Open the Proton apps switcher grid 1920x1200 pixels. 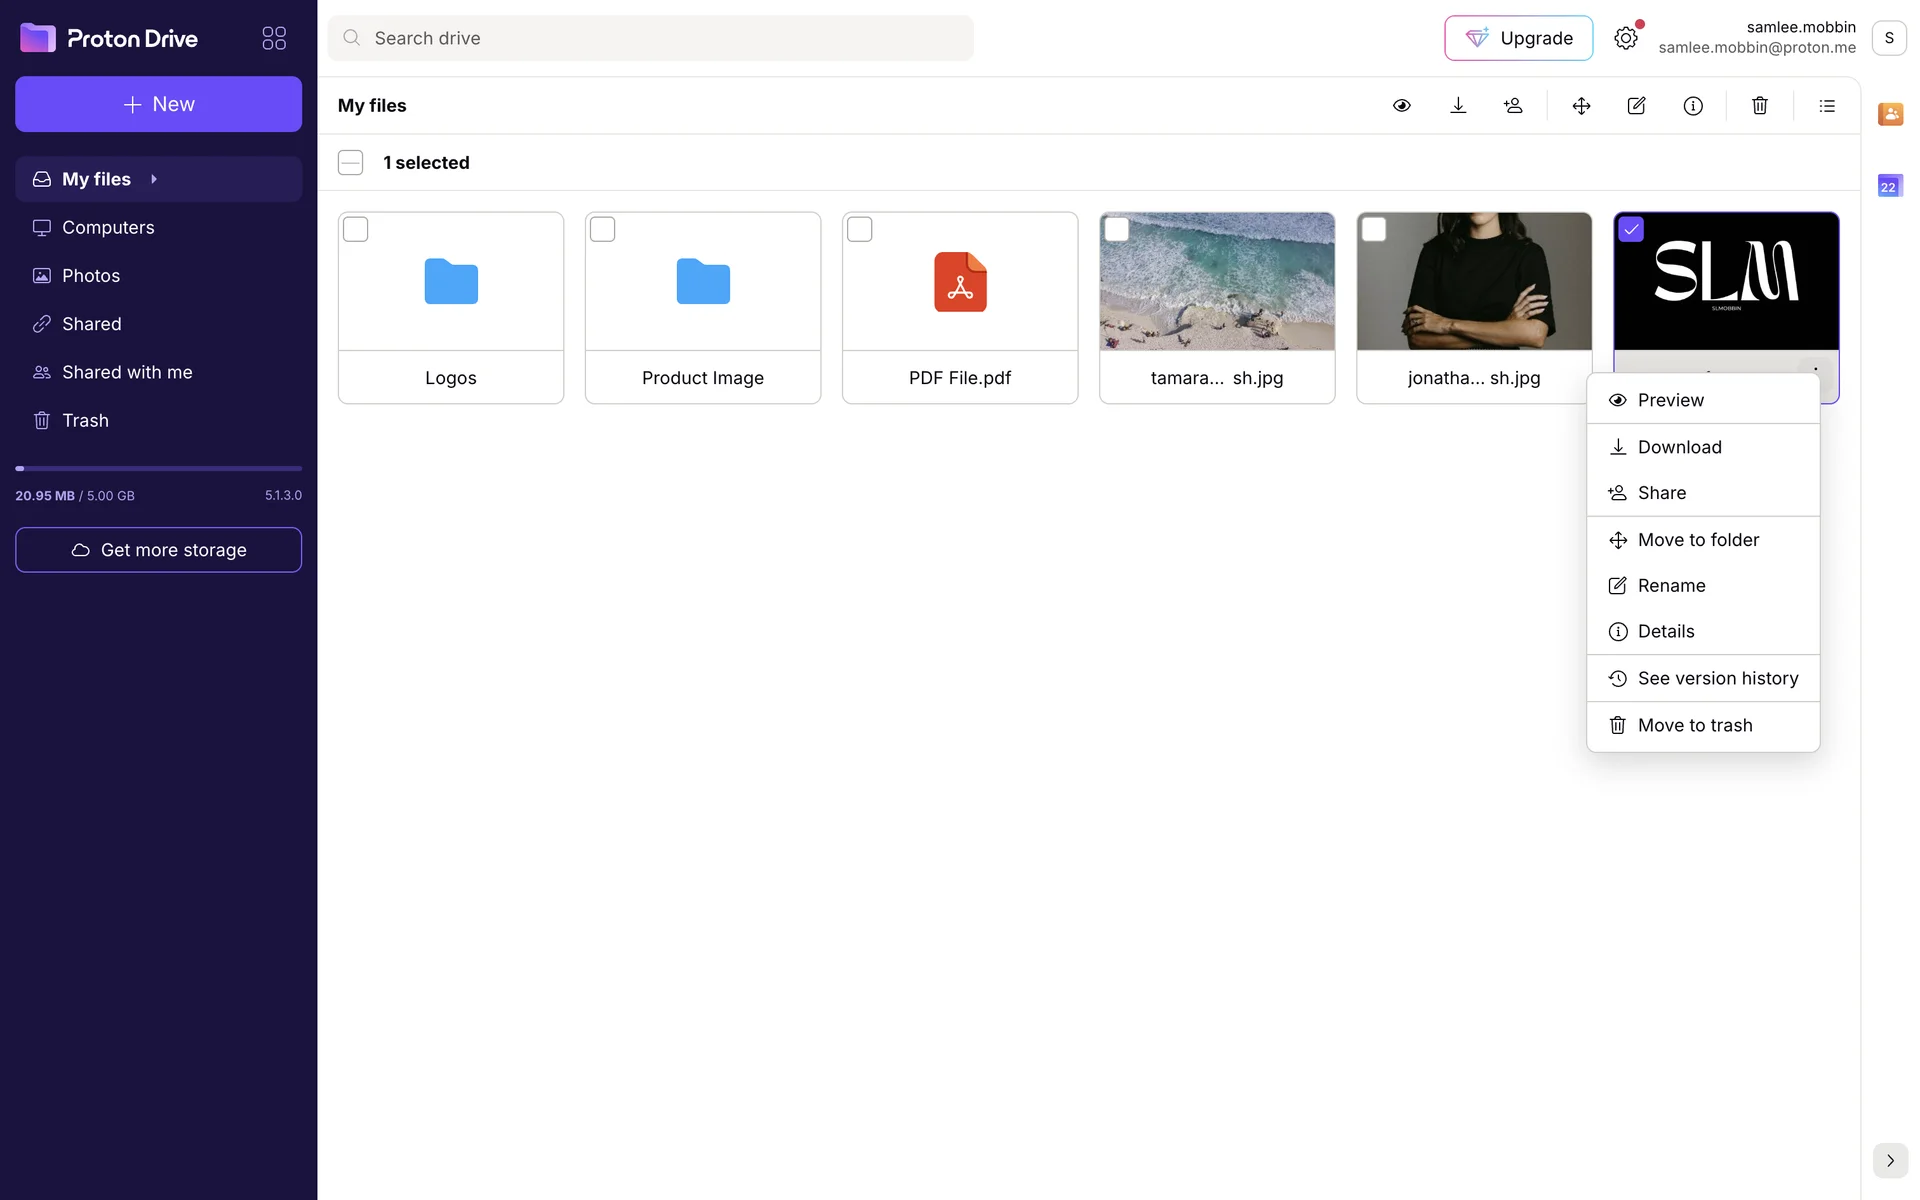(x=274, y=38)
